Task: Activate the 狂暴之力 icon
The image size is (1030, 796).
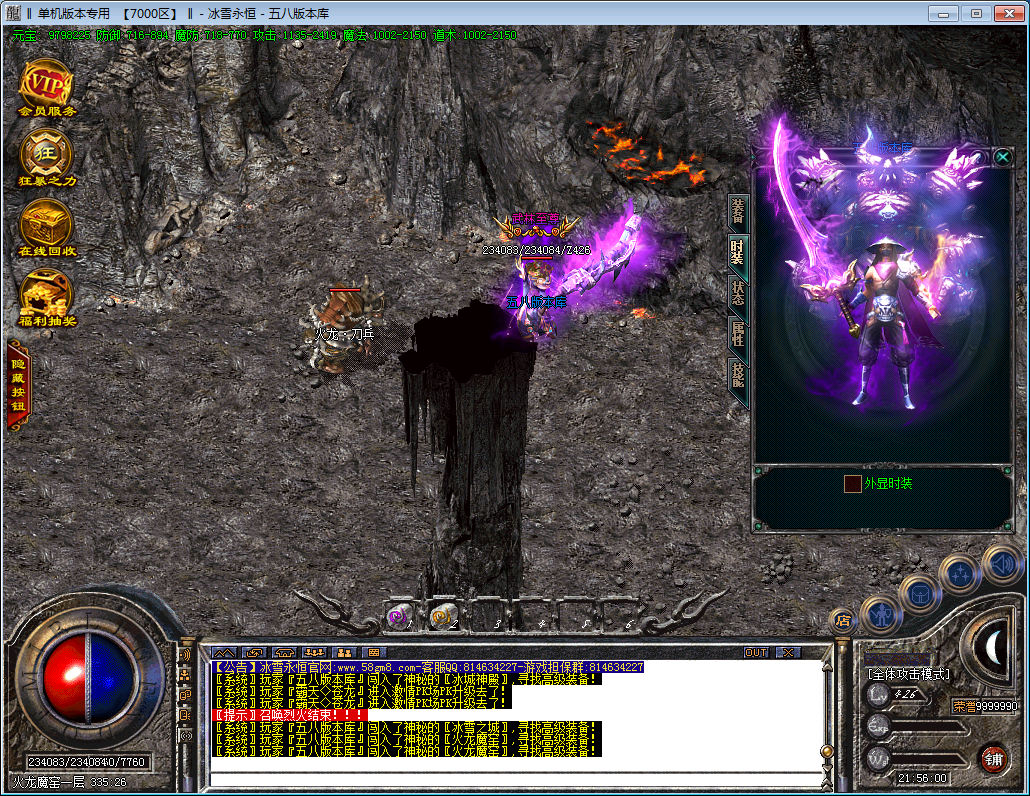Action: (x=47, y=158)
